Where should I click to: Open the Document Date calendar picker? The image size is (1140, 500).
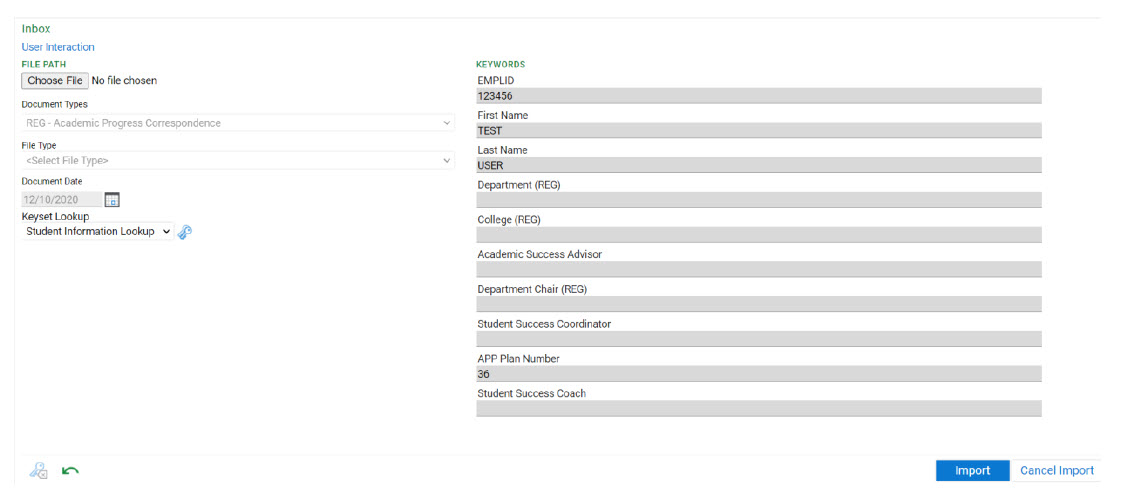[x=112, y=200]
